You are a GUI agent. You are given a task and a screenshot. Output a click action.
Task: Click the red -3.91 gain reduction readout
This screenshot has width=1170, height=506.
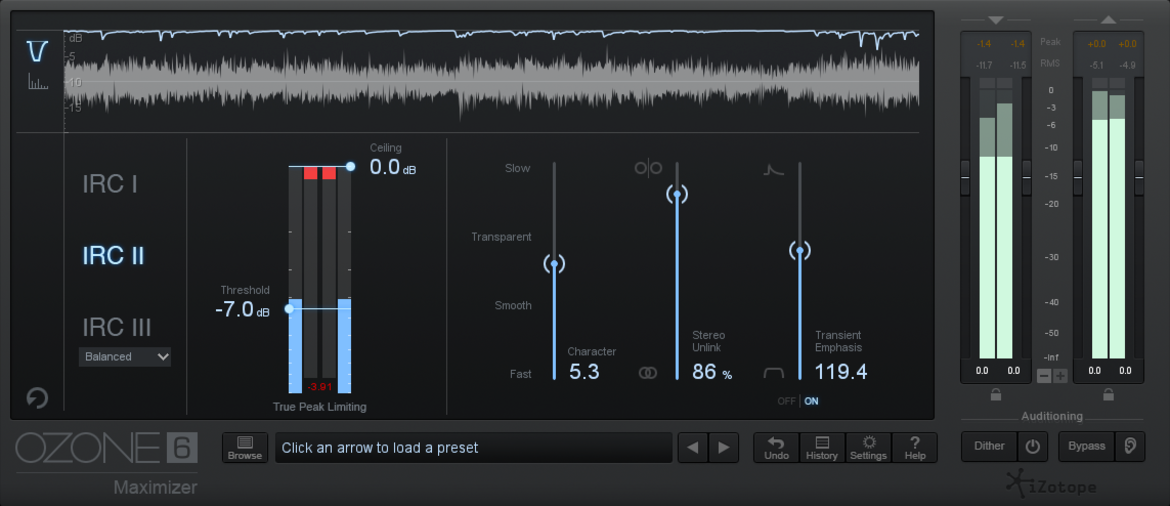pos(319,387)
